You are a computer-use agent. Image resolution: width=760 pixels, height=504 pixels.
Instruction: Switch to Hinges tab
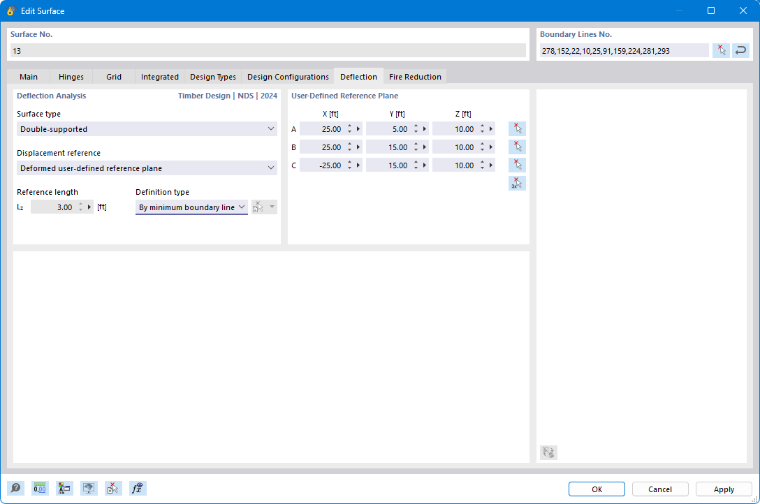(71, 77)
